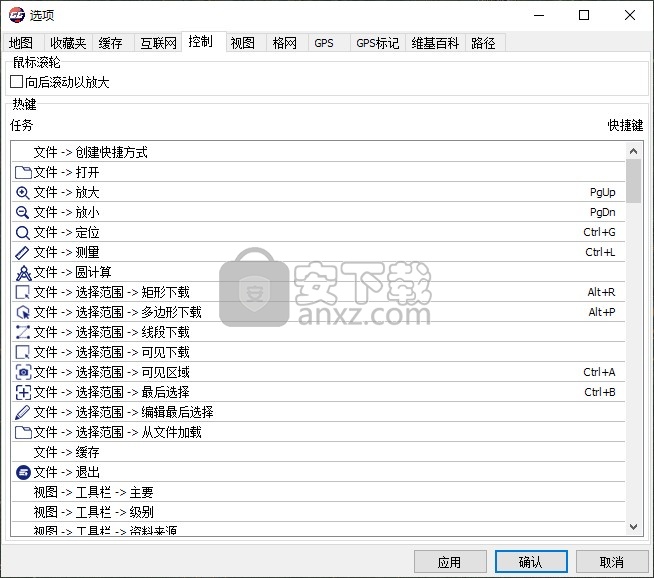Viewport: 654px width, 578px height.
Task: Select the row 文件 -> 创建快捷方式
Action: click(x=318, y=152)
